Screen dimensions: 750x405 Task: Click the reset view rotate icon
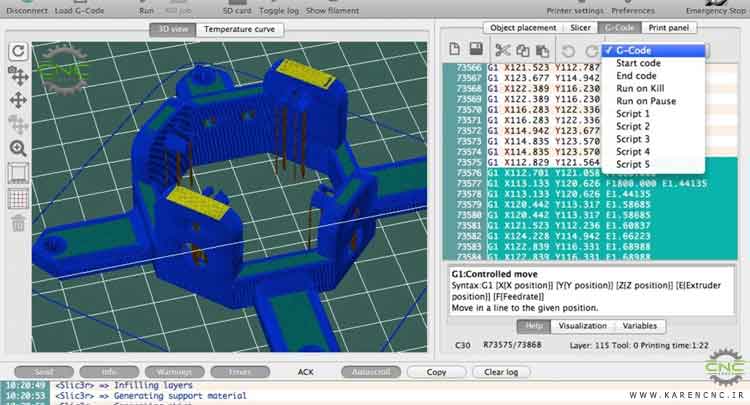click(18, 51)
